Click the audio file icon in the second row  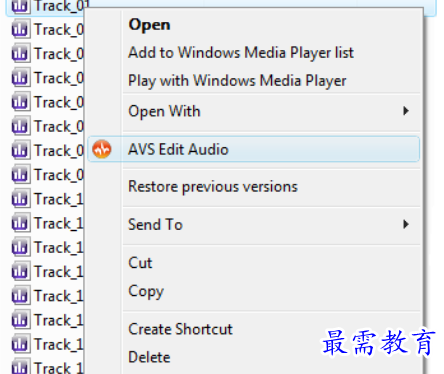click(20, 30)
